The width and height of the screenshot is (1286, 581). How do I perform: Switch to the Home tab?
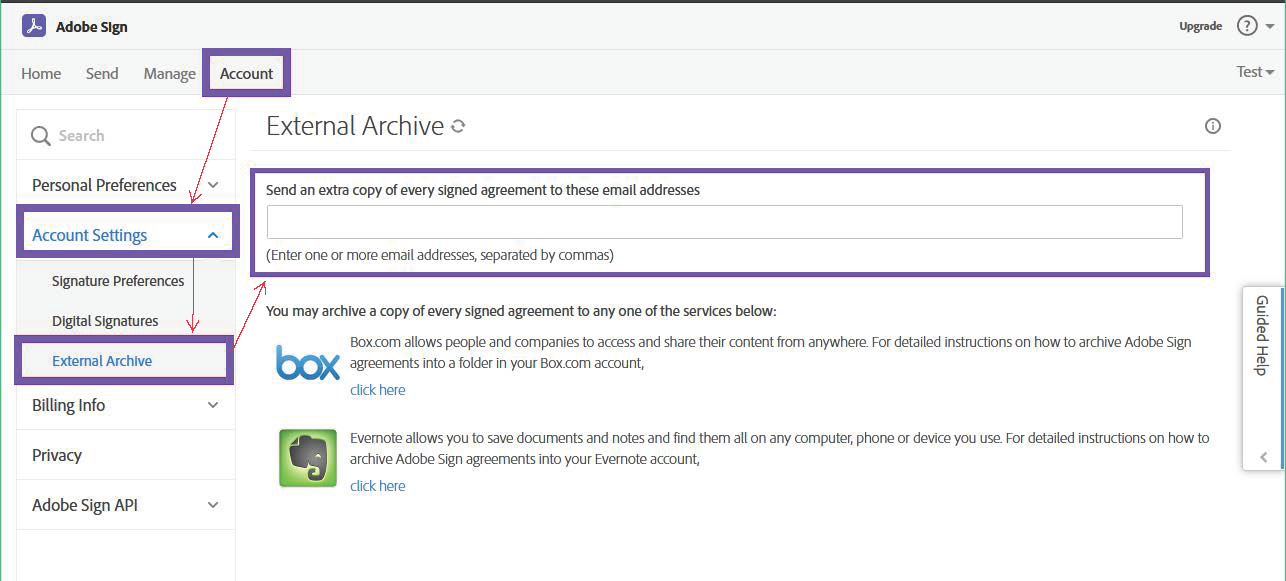pyautogui.click(x=41, y=73)
